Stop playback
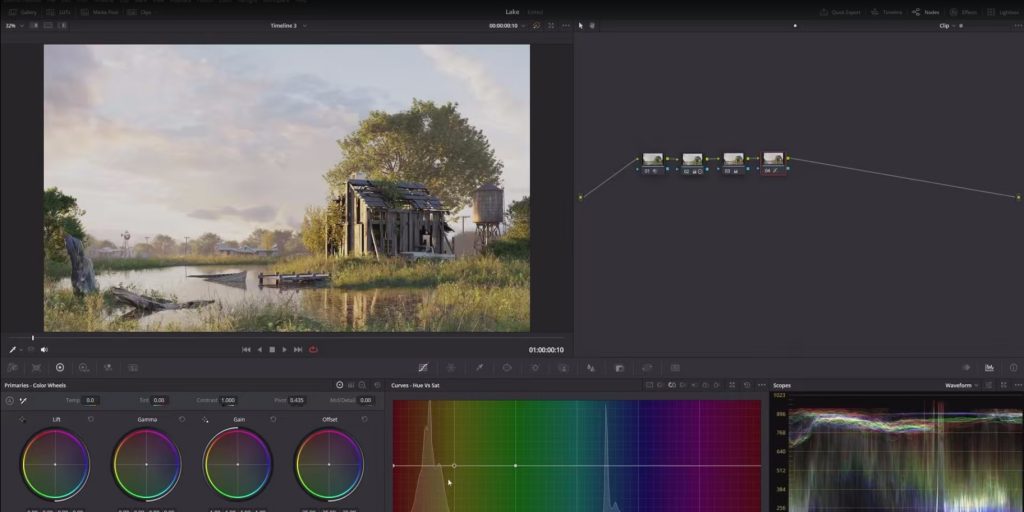 272,349
